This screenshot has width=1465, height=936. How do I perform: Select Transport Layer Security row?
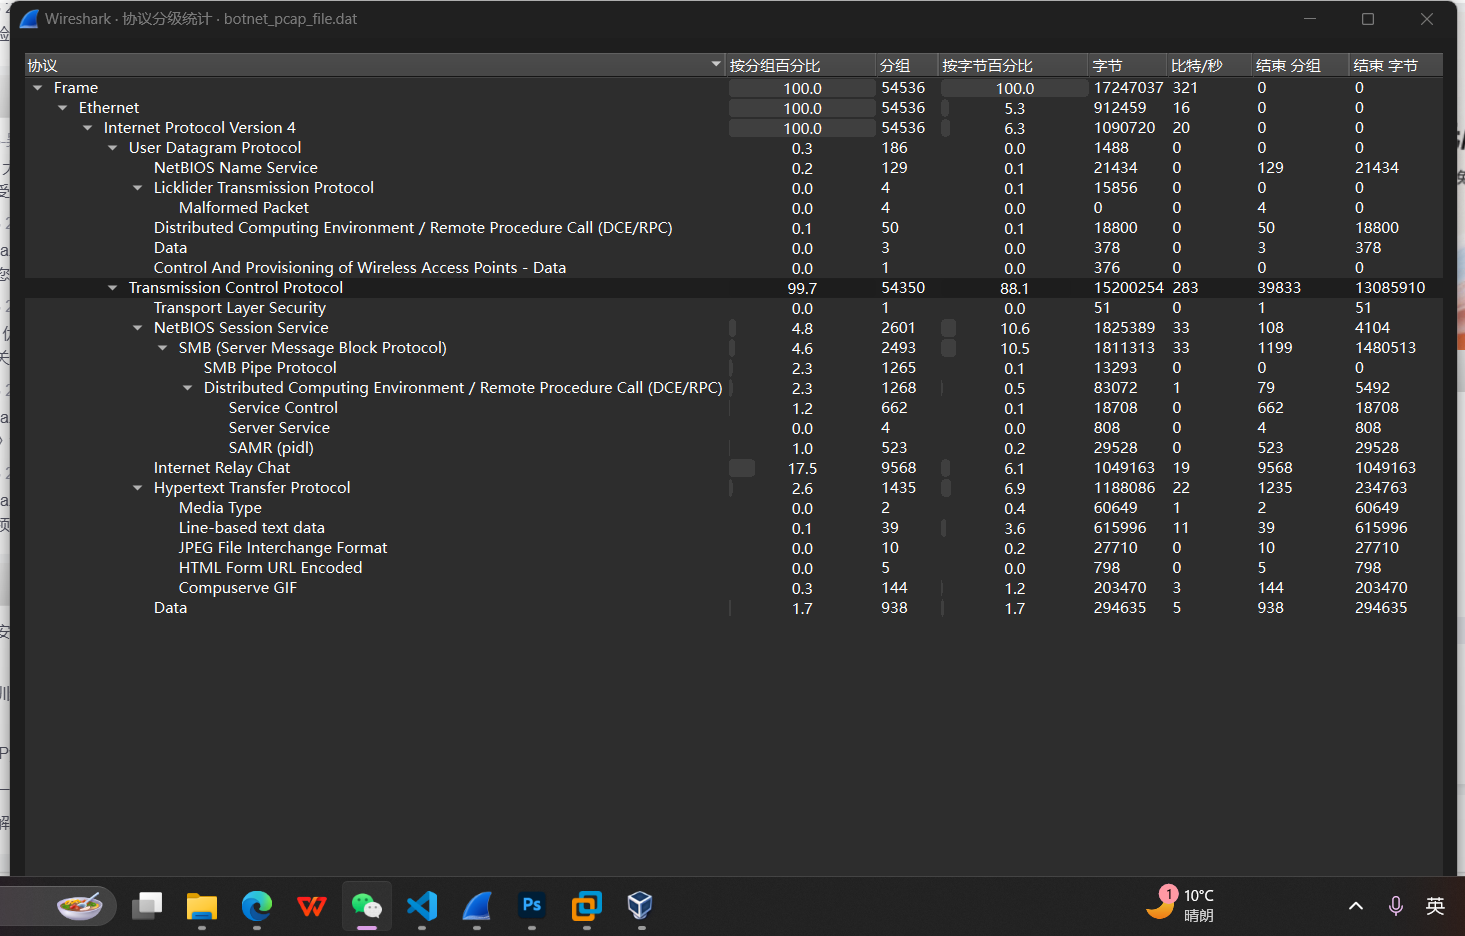(x=734, y=308)
